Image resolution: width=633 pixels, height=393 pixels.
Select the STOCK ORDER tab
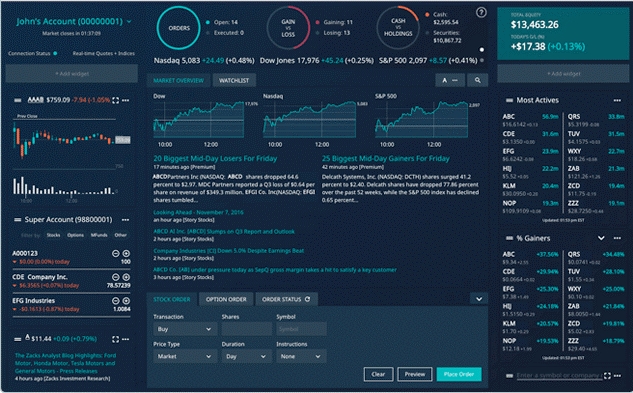[x=172, y=299]
